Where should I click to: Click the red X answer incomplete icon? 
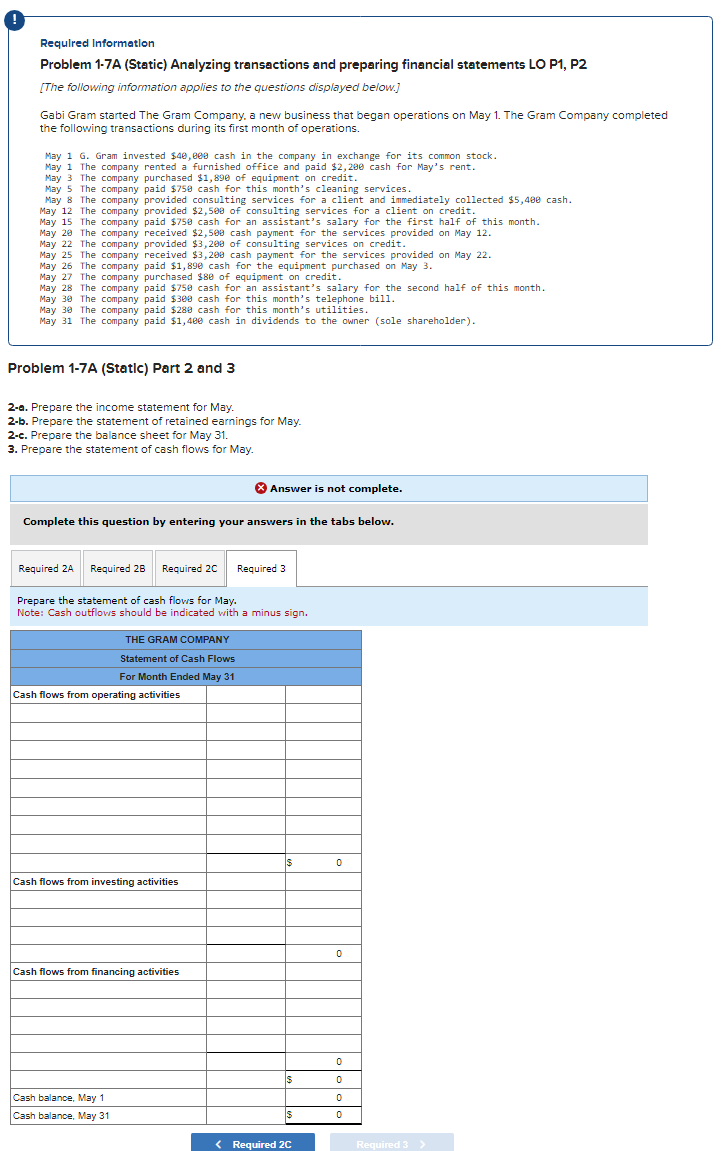(x=261, y=488)
